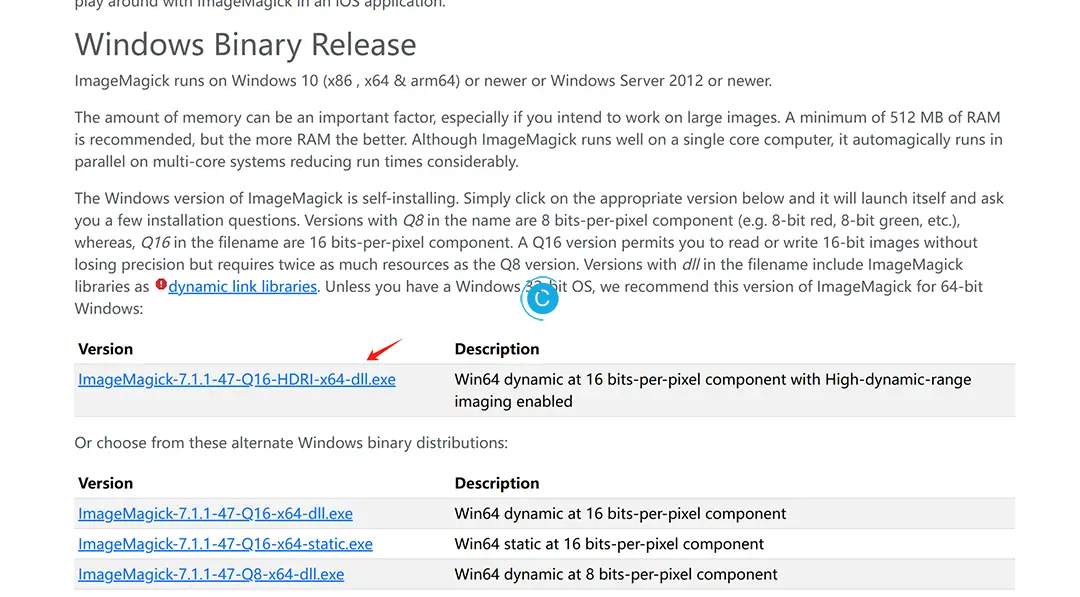Click the Win64 static 16 bits description

click(609, 544)
